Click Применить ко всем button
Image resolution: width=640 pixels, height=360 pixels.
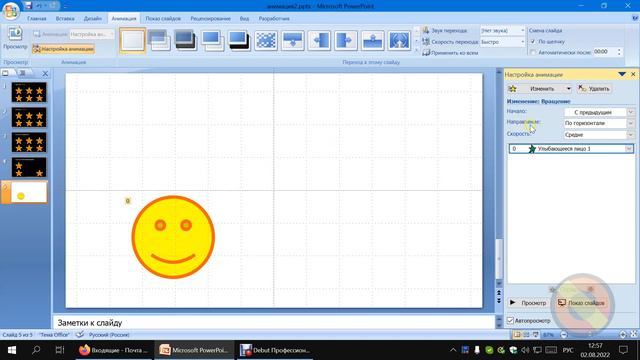pos(450,53)
